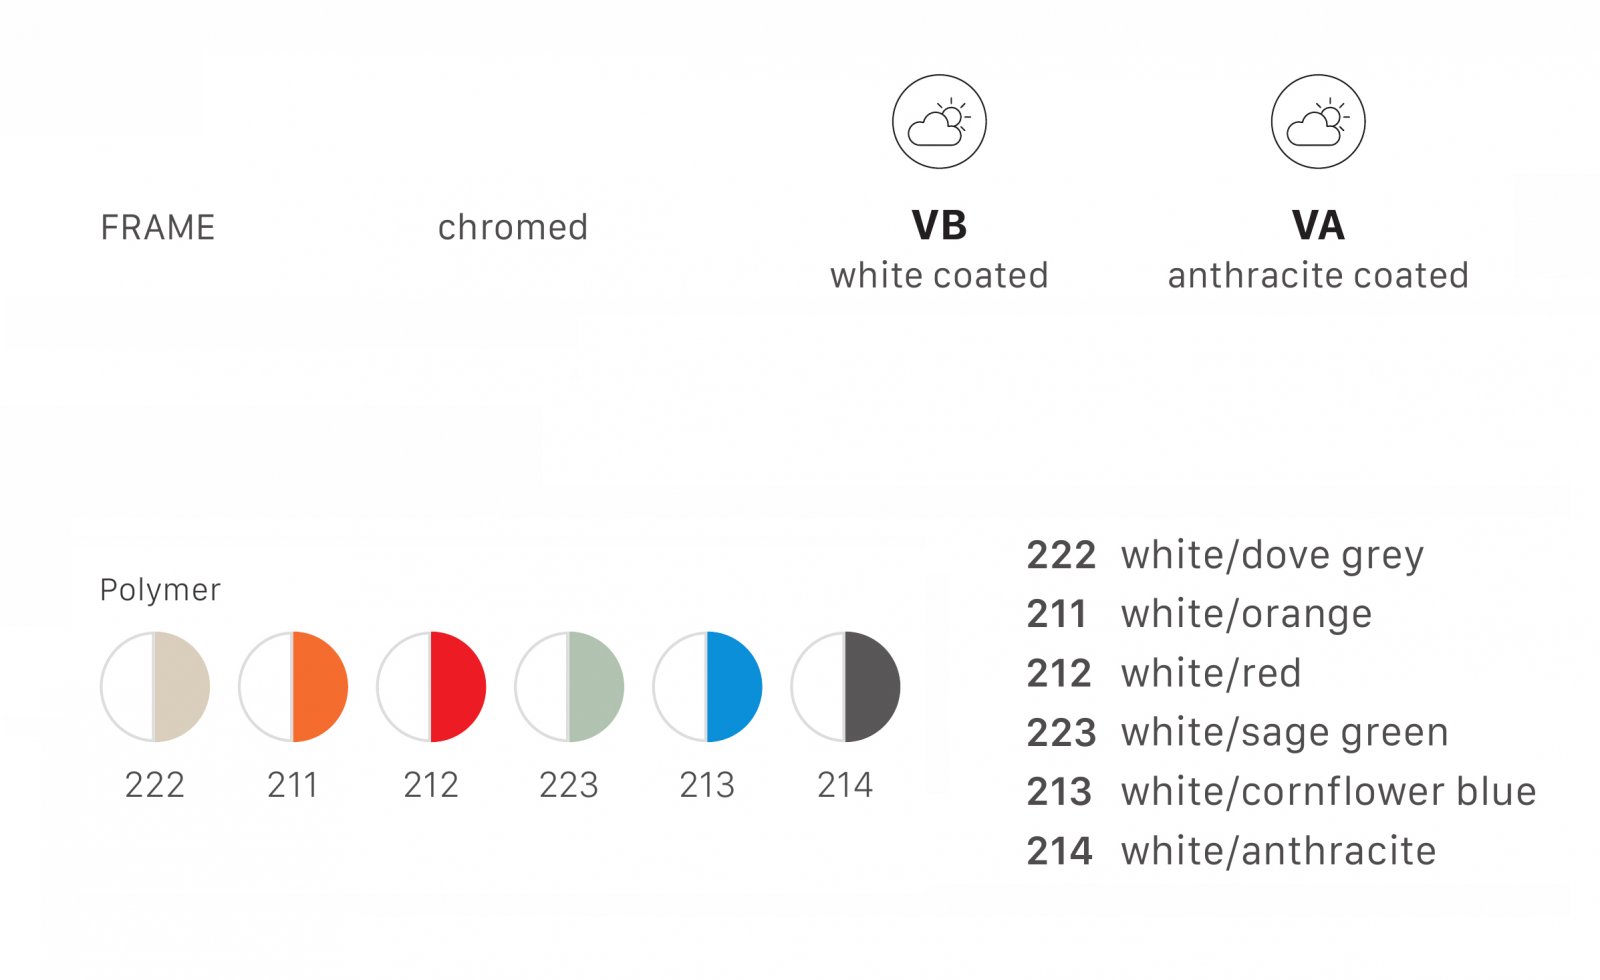
Task: Select the white/dove grey swatch 222
Action: click(155, 686)
